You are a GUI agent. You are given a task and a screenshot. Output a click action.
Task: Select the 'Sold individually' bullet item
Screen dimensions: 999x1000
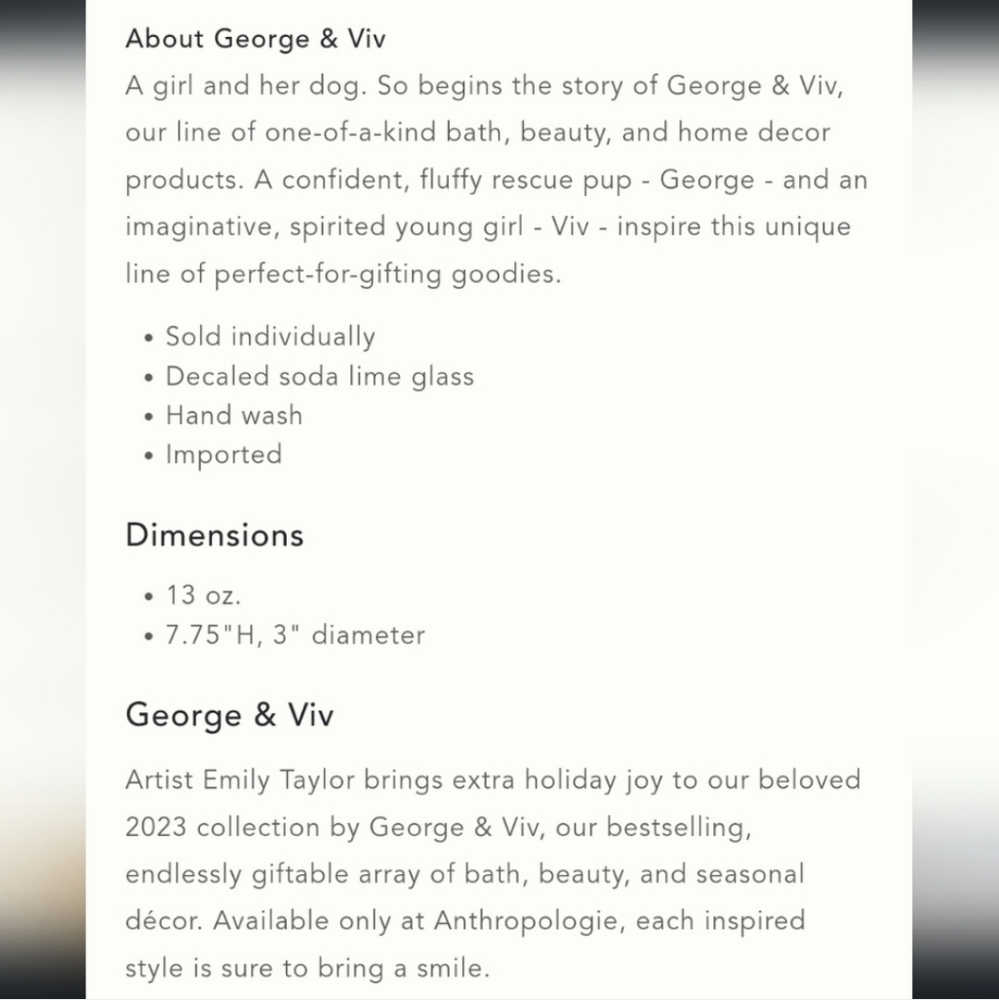270,336
